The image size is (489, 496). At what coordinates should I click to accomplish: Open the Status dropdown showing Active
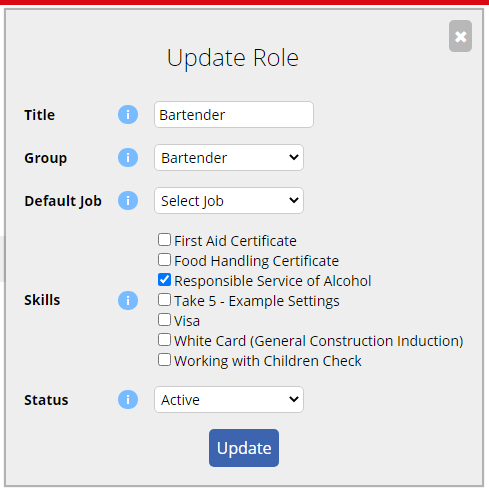229,400
